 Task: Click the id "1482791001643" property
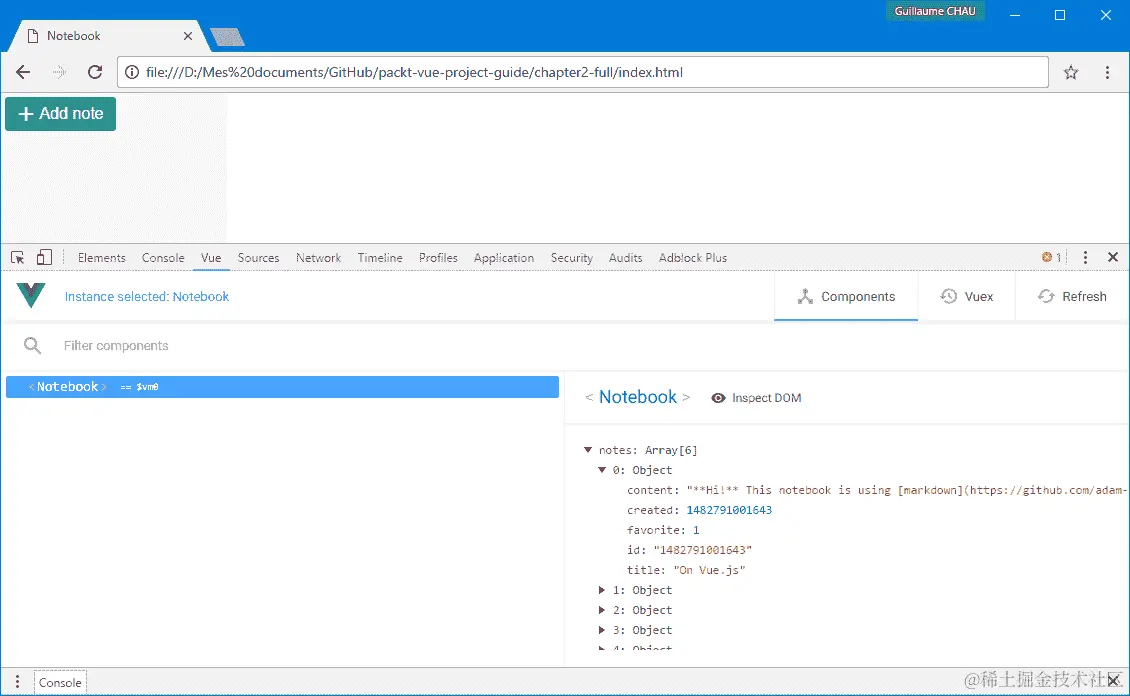pos(689,550)
